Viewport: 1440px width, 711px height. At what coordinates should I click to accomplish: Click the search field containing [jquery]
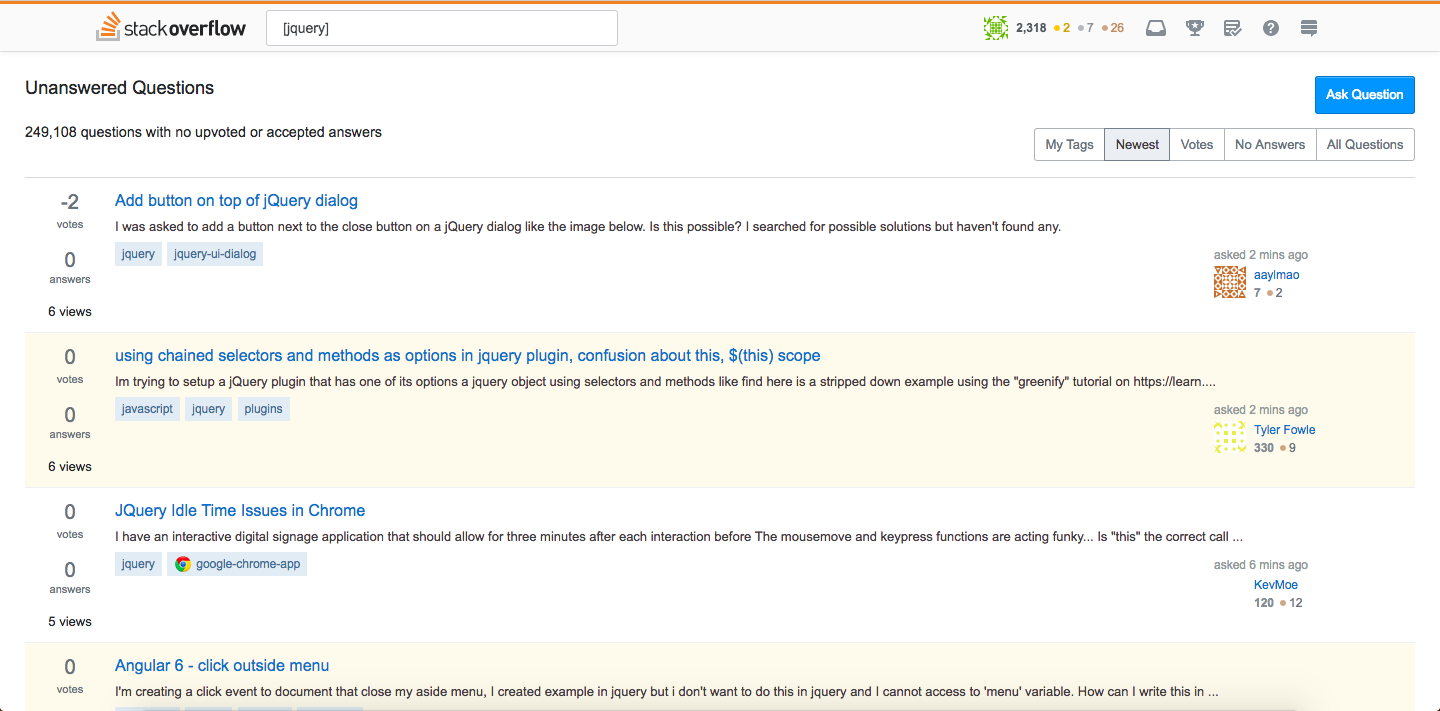(x=441, y=27)
